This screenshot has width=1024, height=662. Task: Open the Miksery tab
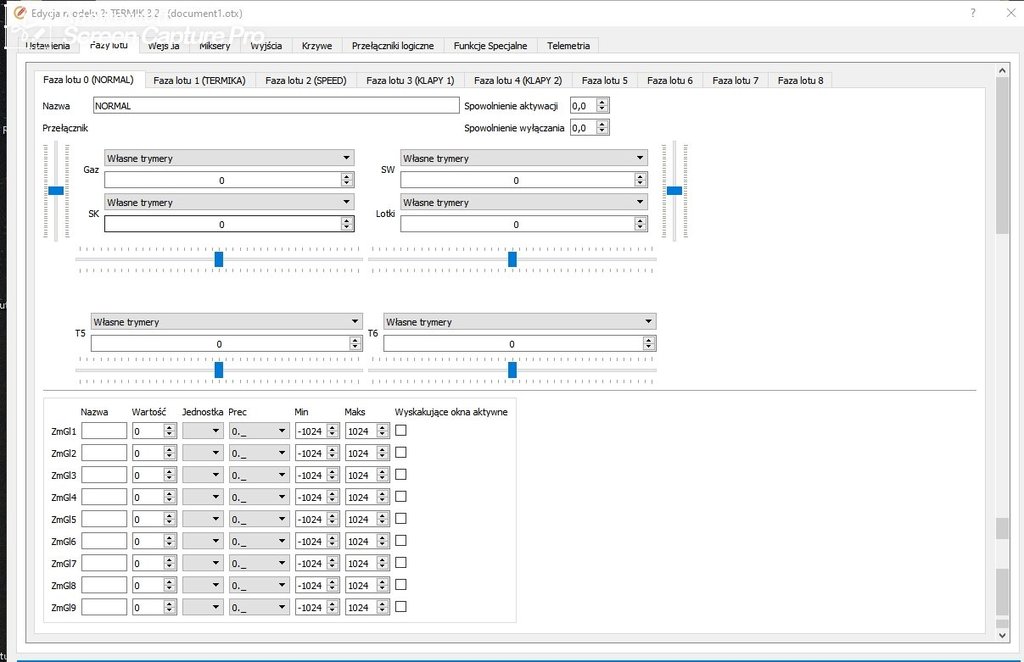click(214, 46)
